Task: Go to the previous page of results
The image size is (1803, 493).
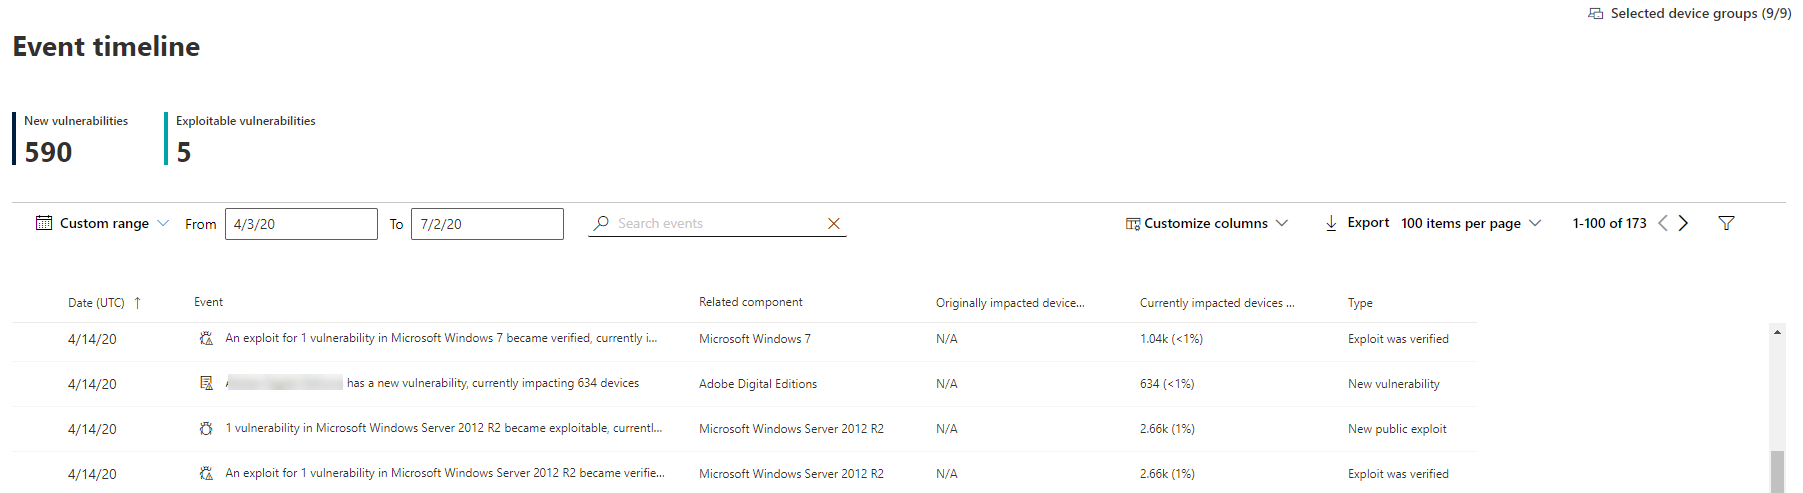Action: (x=1663, y=223)
